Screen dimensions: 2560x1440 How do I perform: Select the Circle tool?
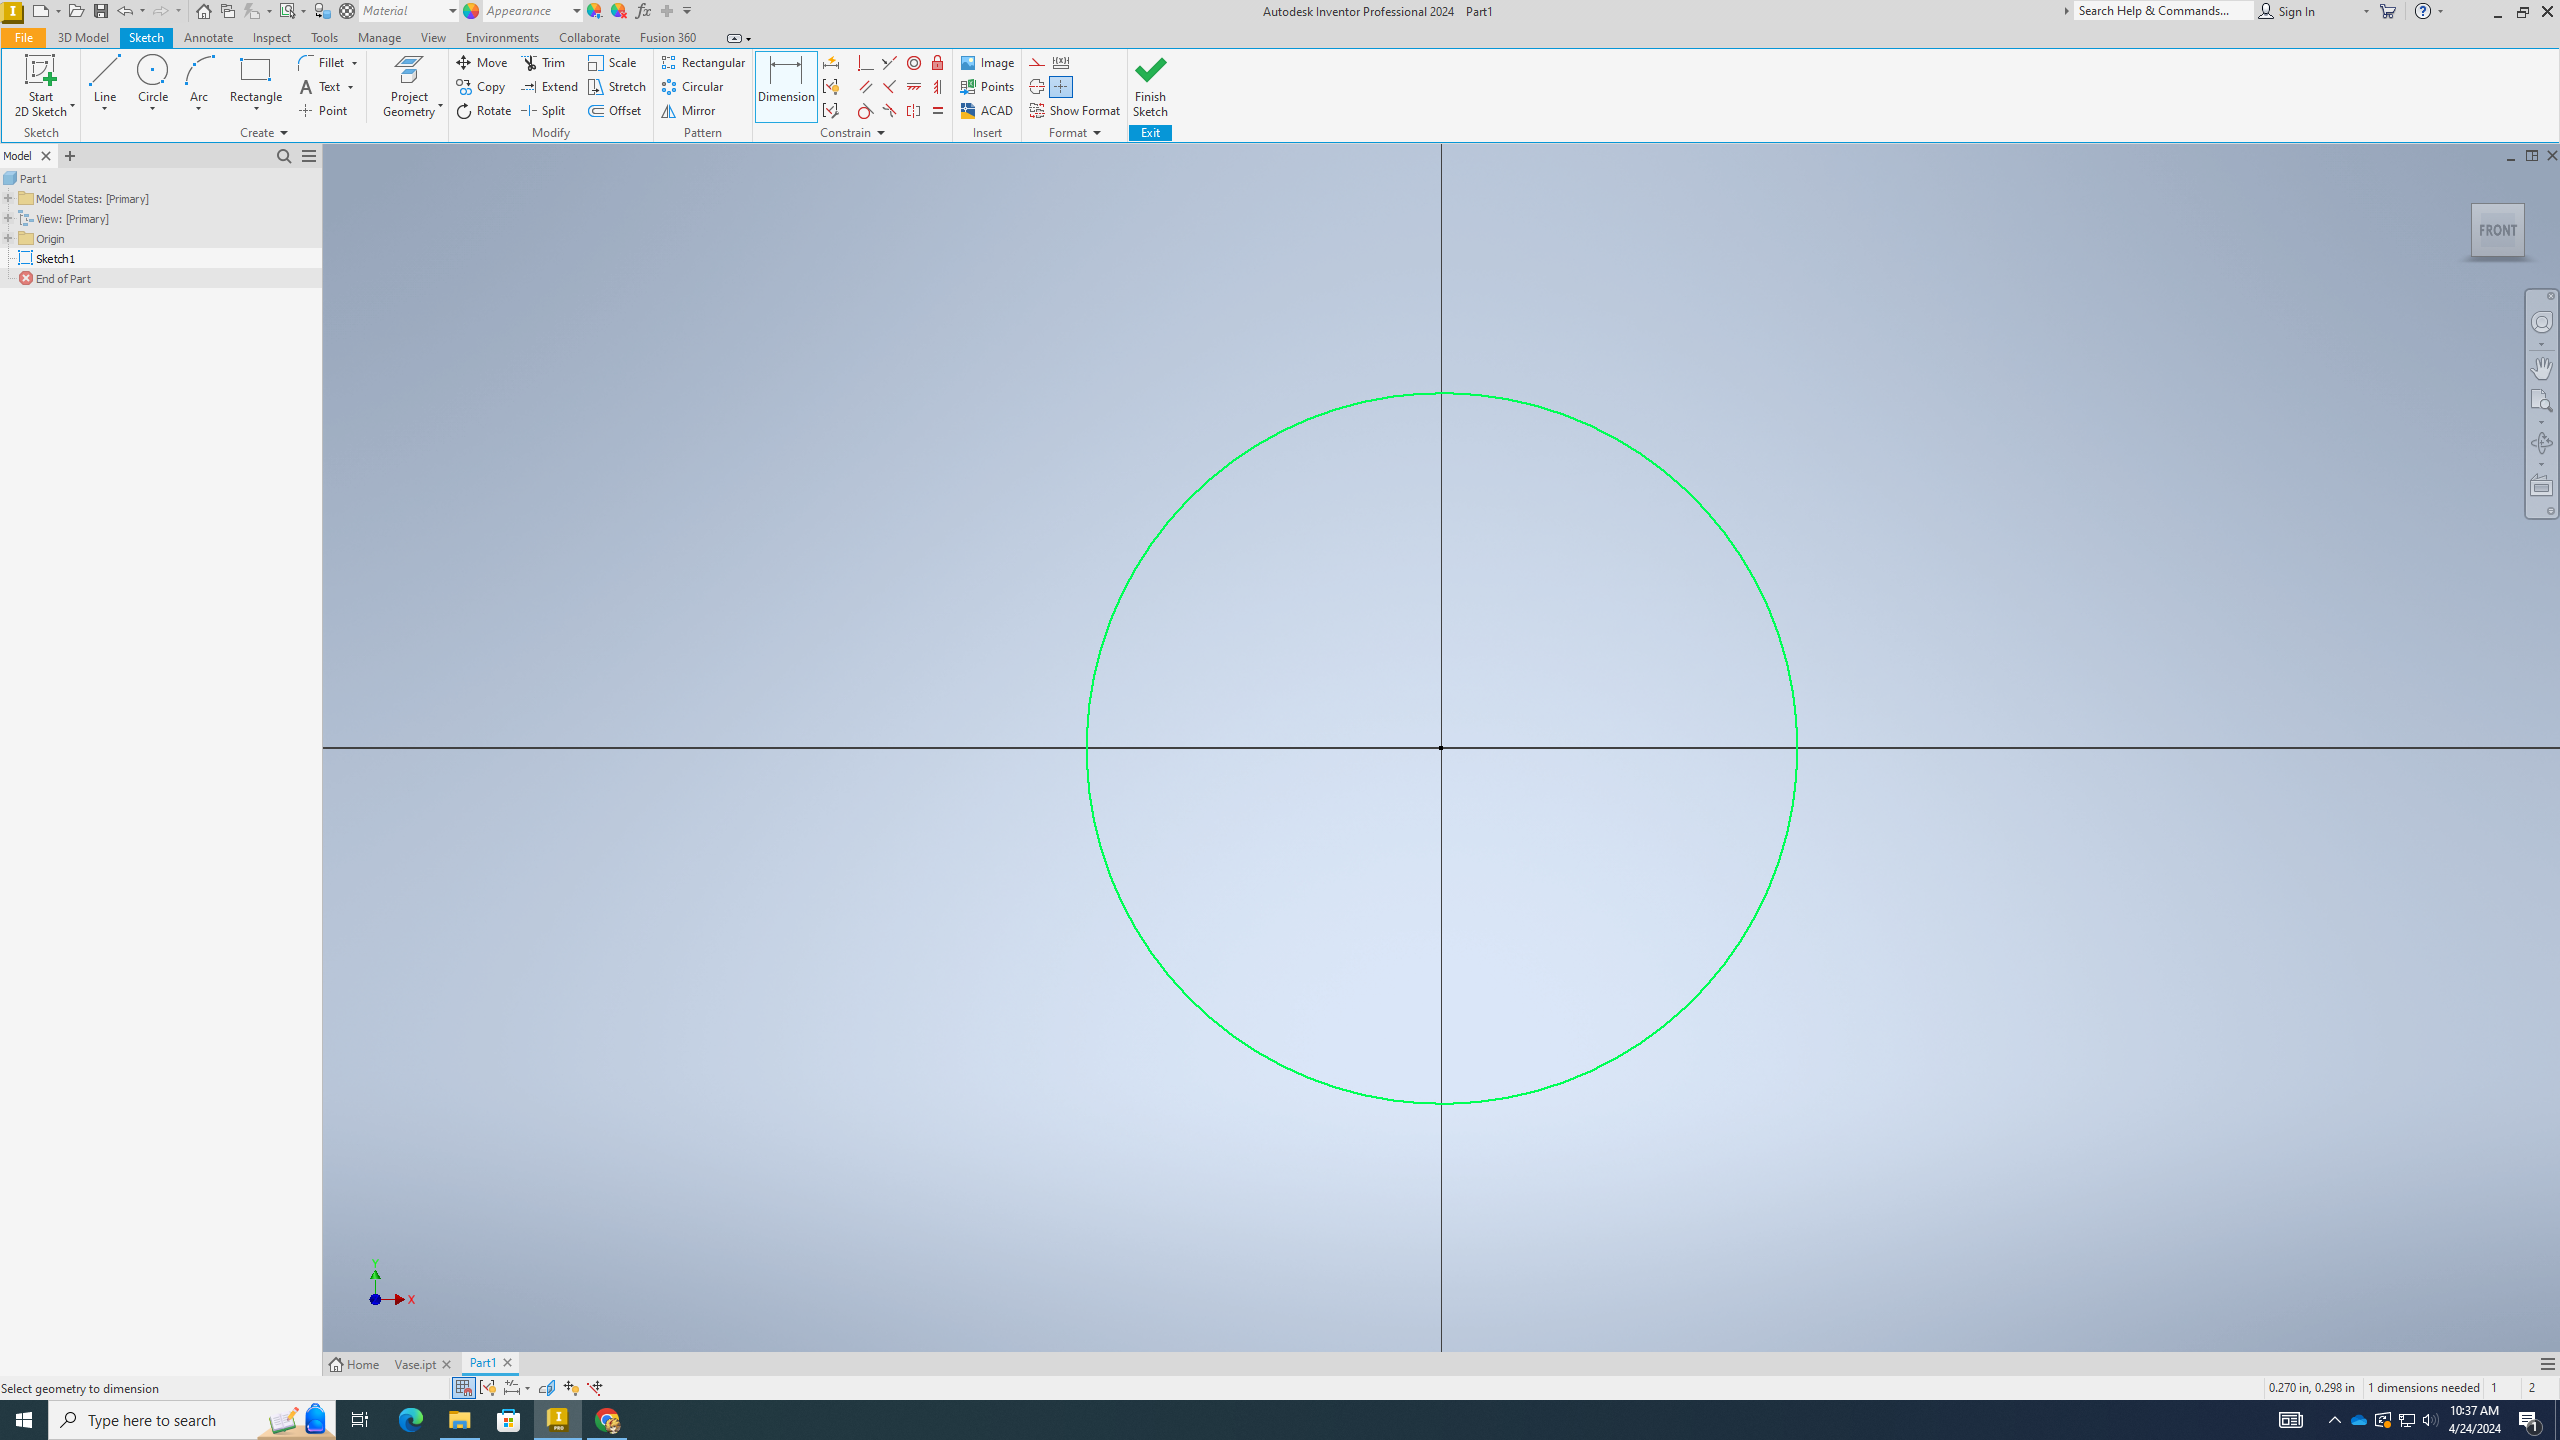pos(153,80)
